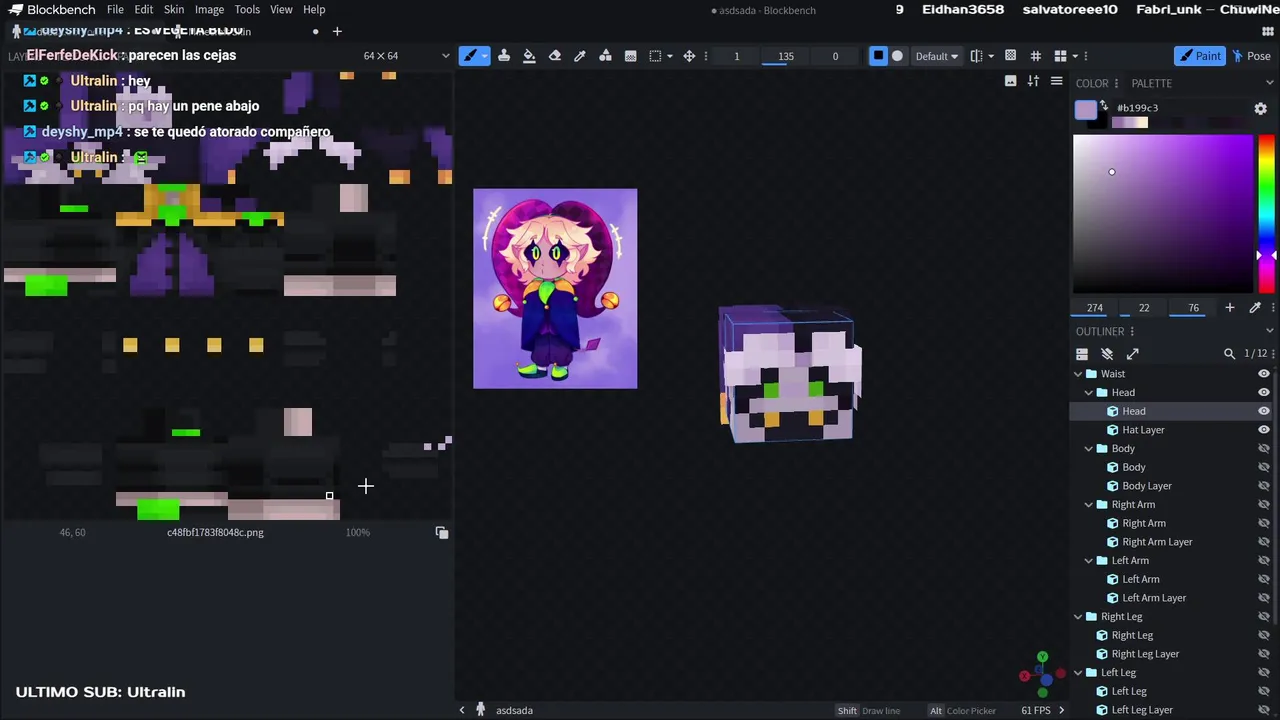Open outliner search magnifier
Viewport: 1280px width, 720px height.
(x=1229, y=354)
